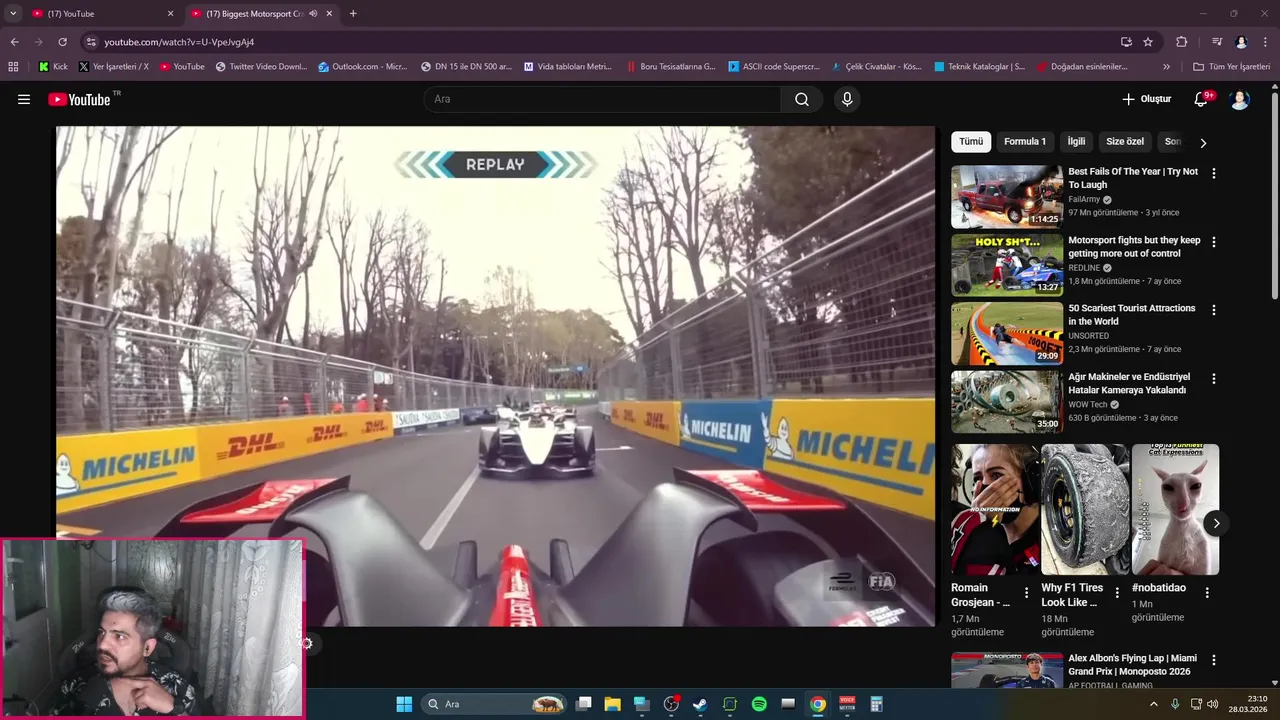Click the youtube.com address bar URL
Image resolution: width=1280 pixels, height=720 pixels.
coord(179,42)
